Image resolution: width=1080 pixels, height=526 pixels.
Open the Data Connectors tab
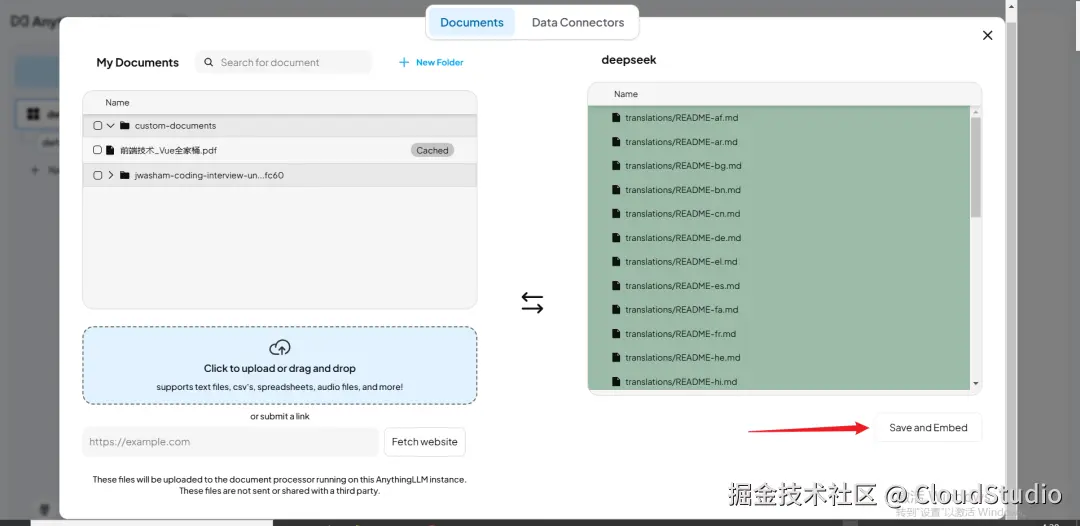coord(578,23)
